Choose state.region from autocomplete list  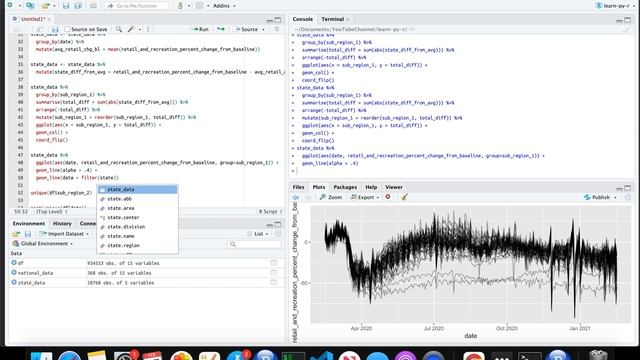tap(137, 245)
